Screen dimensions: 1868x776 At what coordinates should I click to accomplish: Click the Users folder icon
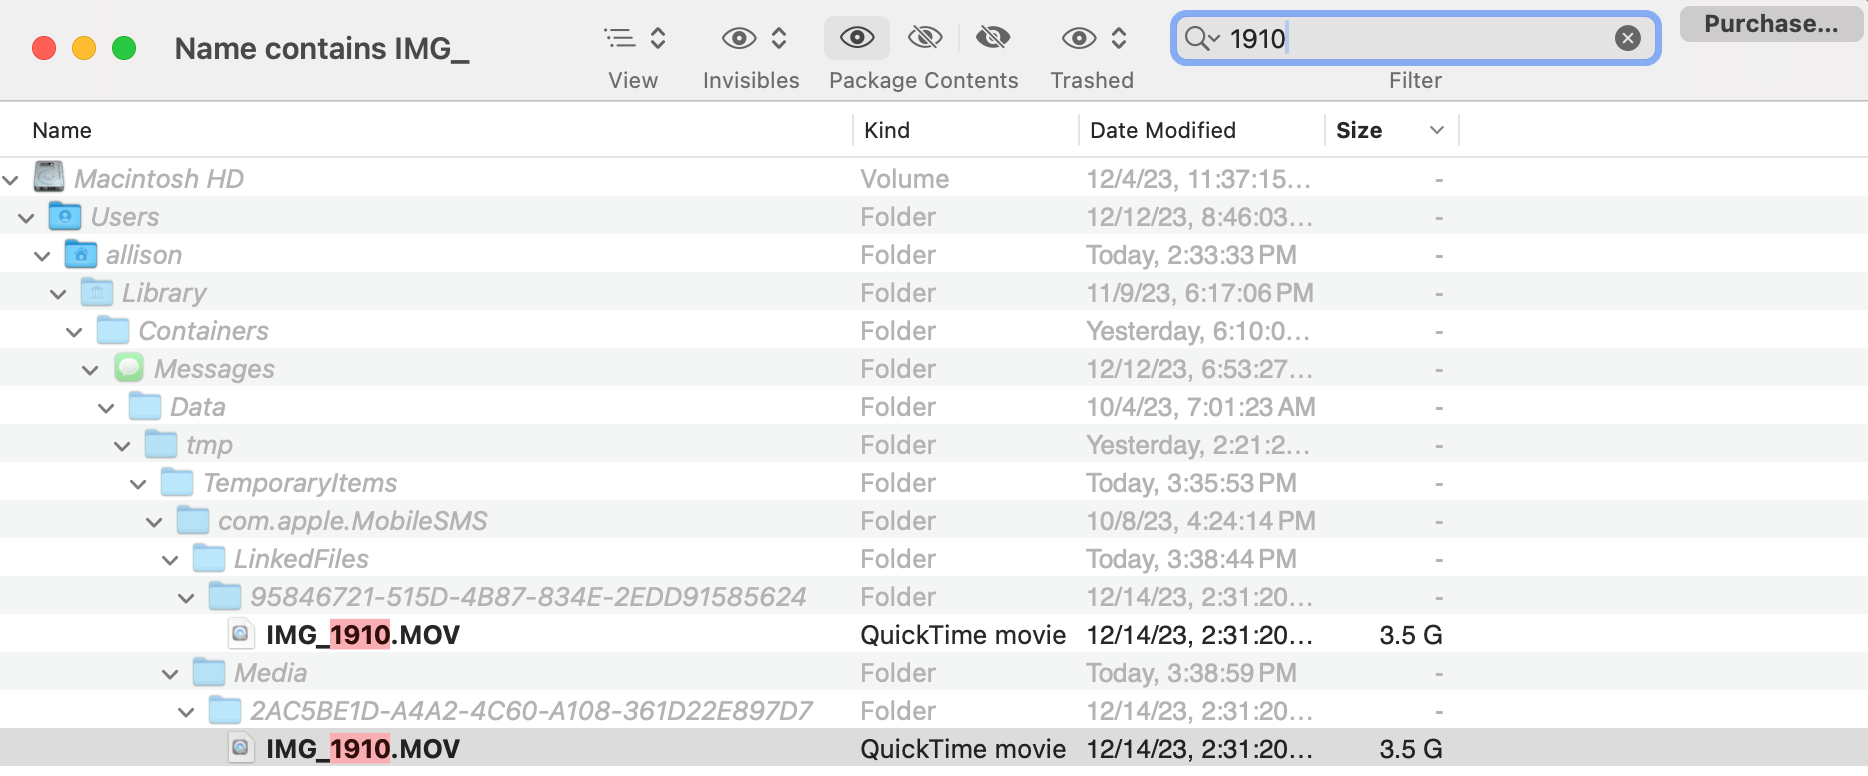pyautogui.click(x=65, y=216)
